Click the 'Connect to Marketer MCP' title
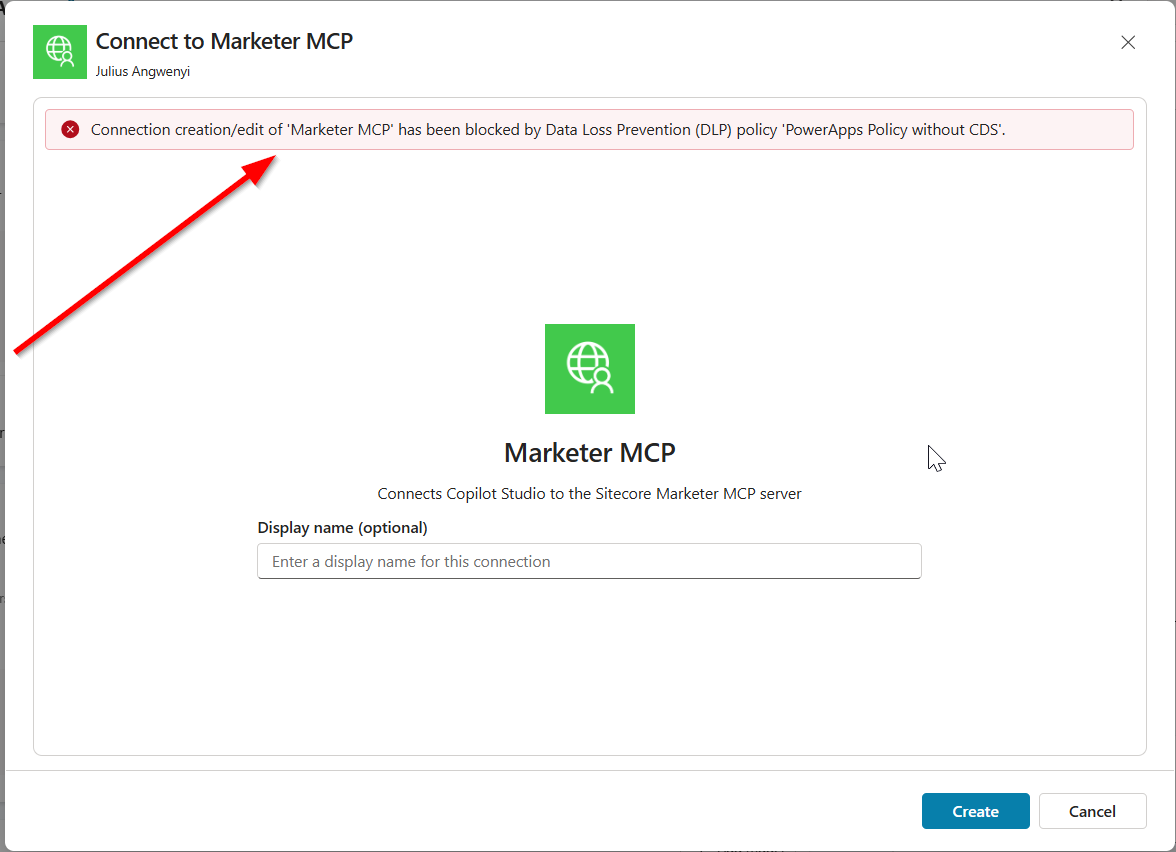 224,41
